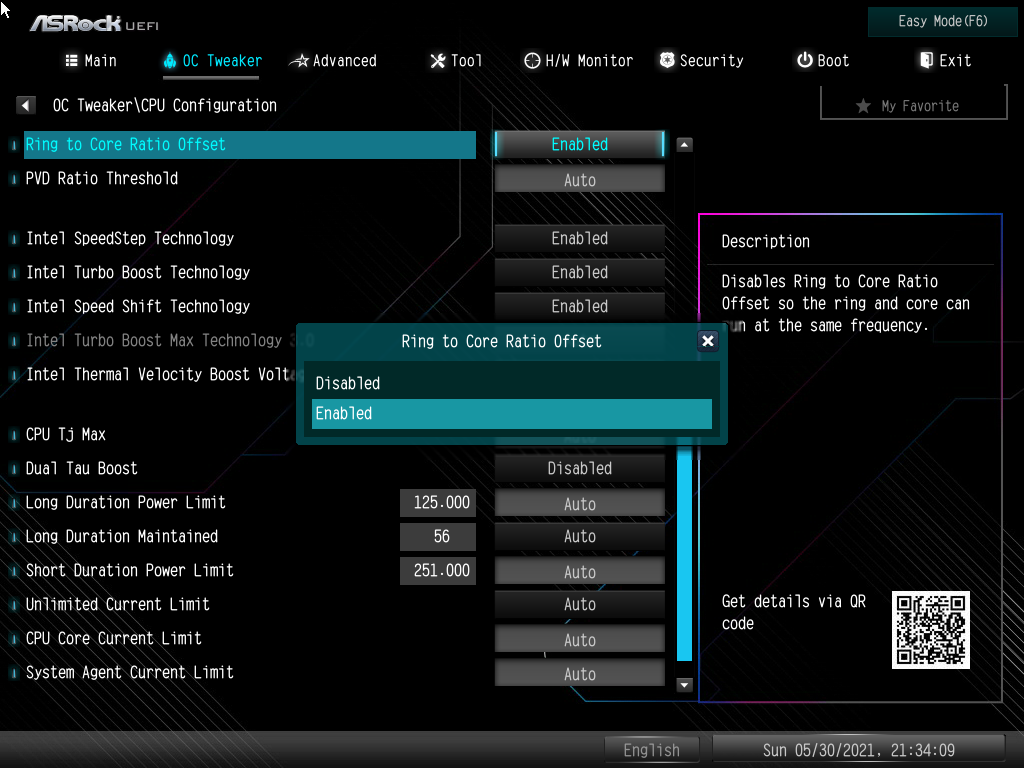
Task: Select the Unlimited Current Limit label
Action: [118, 604]
